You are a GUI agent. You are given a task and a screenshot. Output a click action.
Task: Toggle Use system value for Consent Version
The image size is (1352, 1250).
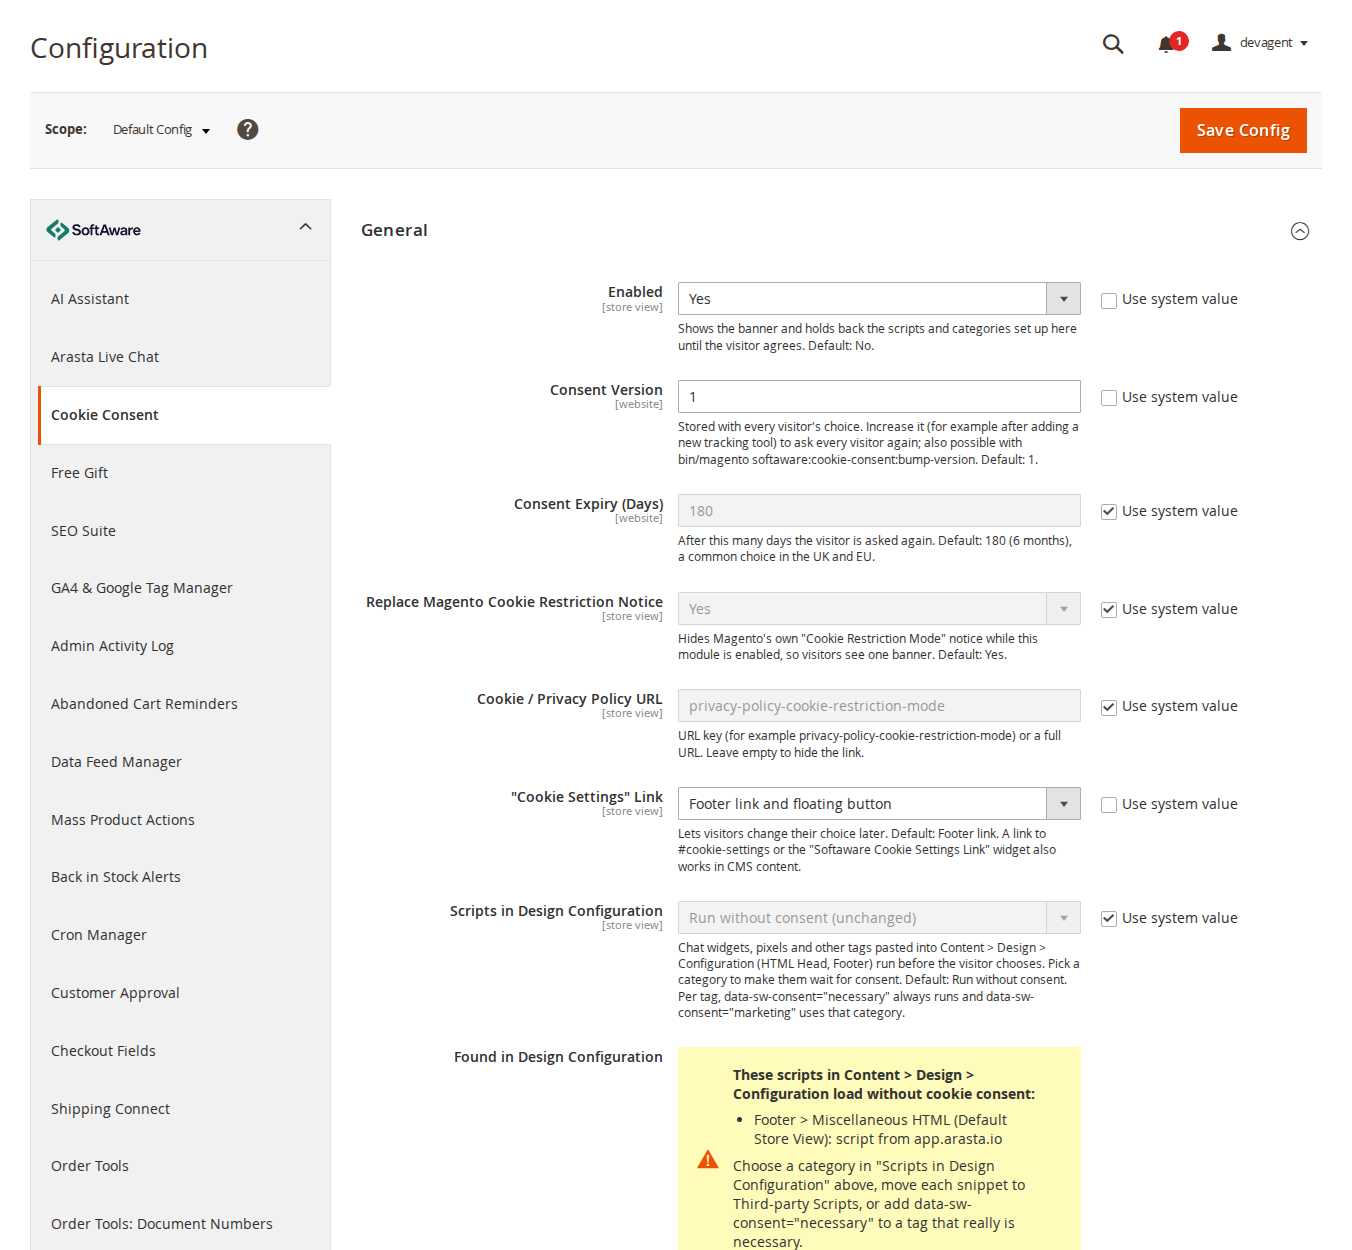tap(1109, 398)
